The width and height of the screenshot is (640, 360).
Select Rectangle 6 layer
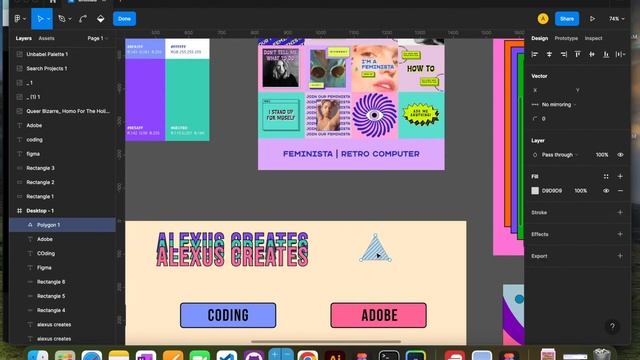[62, 282]
